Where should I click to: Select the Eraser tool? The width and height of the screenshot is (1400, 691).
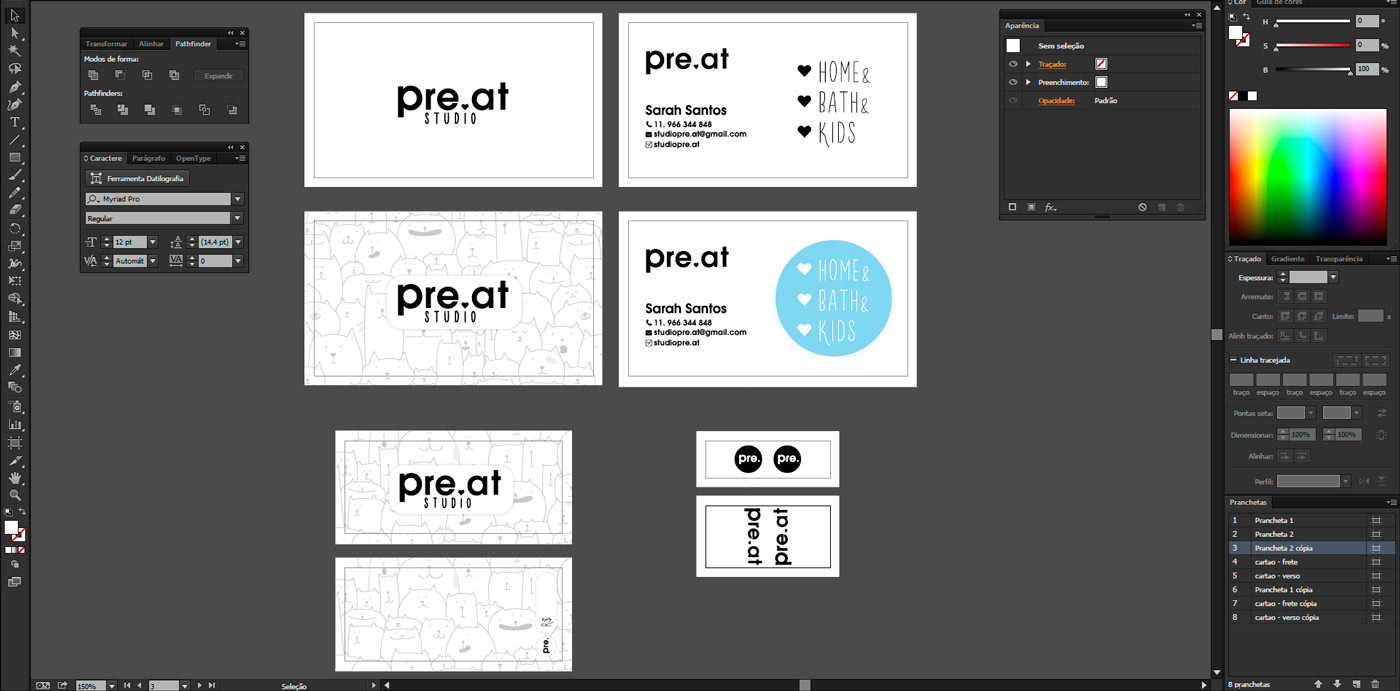[15, 210]
